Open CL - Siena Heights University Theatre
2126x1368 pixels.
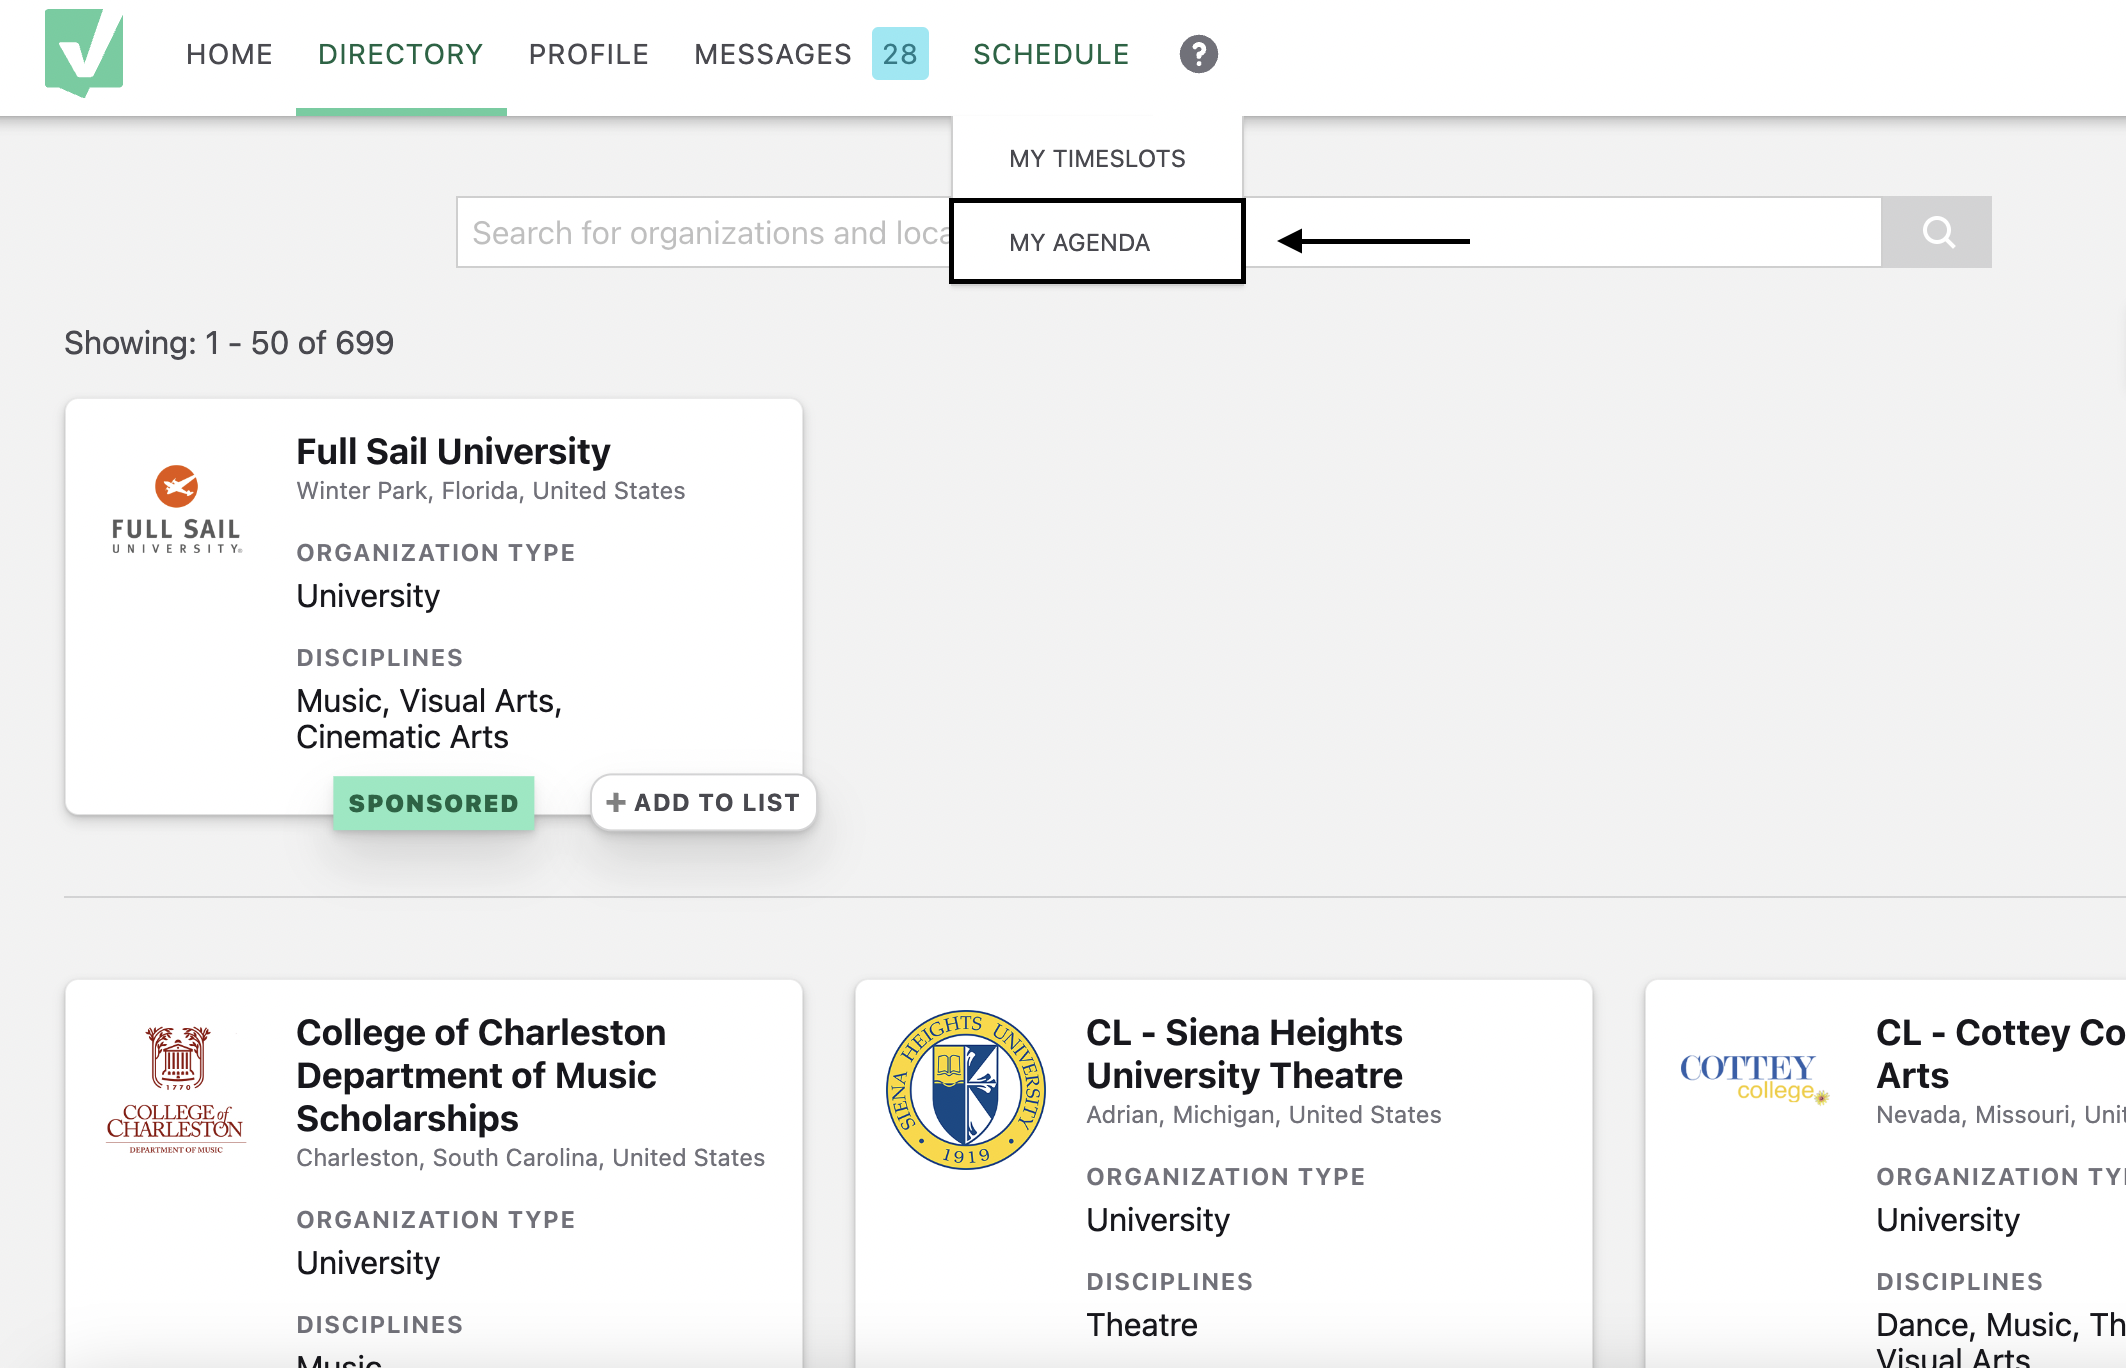(1245, 1053)
